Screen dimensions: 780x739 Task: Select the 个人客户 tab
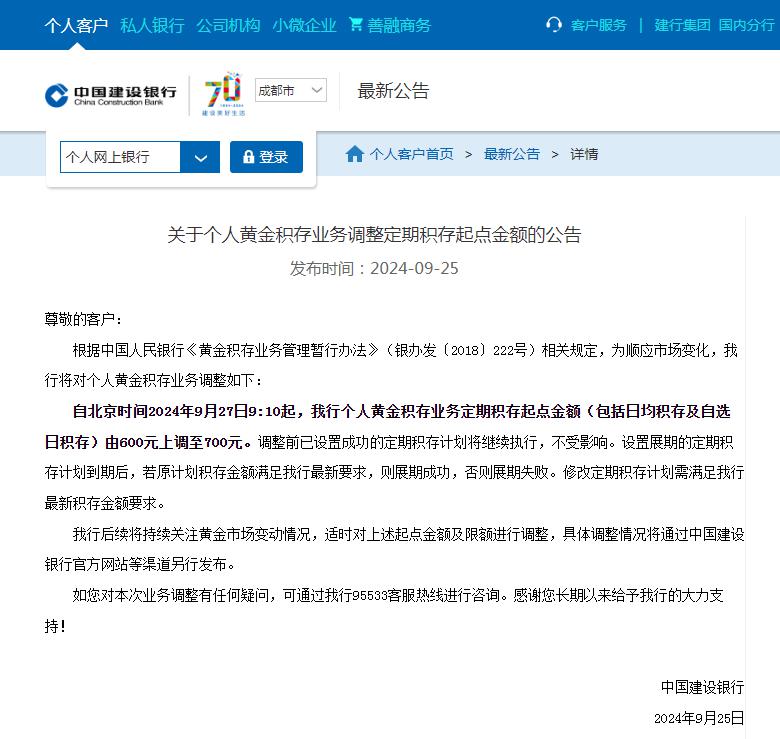76,25
